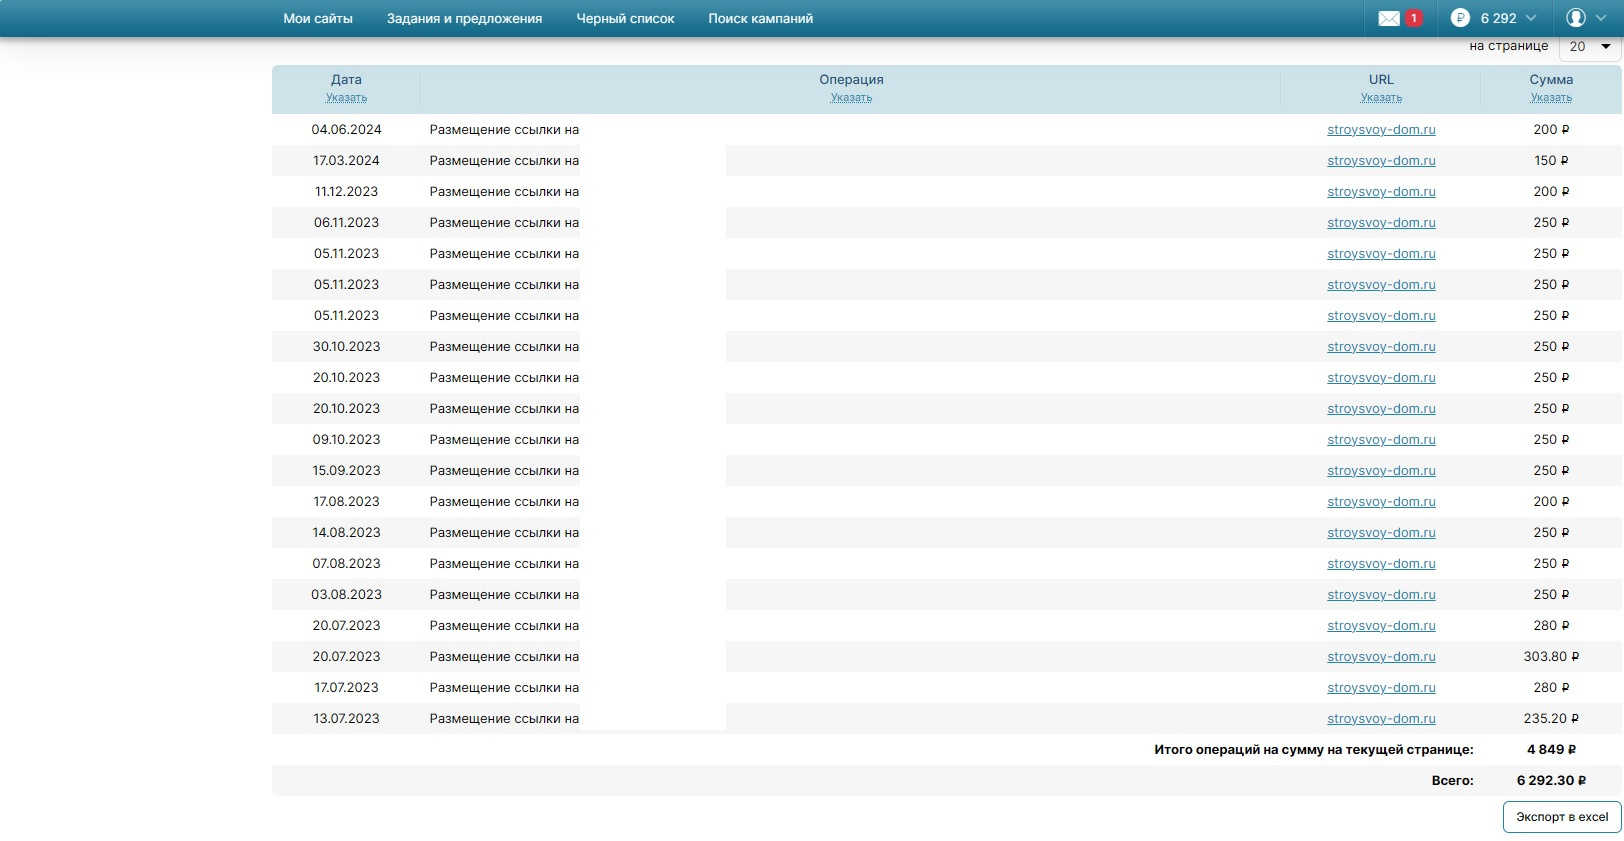Click the overall total 6 292.30 ₽
This screenshot has height=841, width=1624.
[x=1551, y=781]
